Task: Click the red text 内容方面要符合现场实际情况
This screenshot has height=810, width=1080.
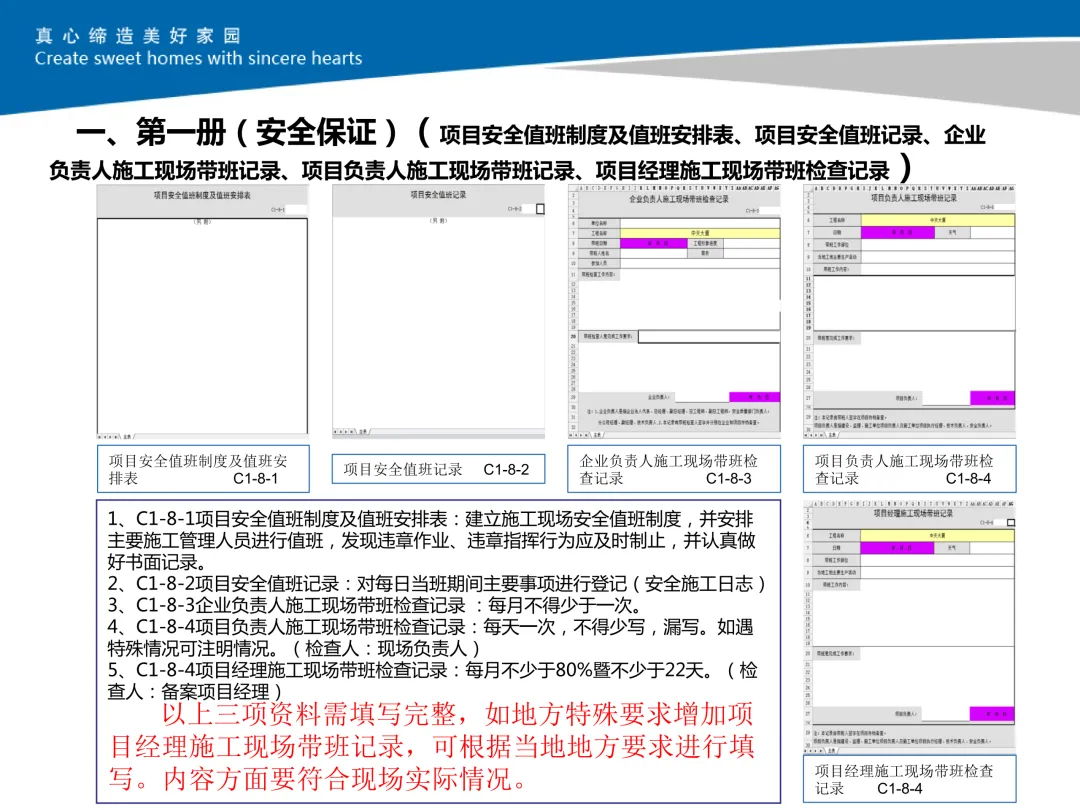Action: point(344,779)
